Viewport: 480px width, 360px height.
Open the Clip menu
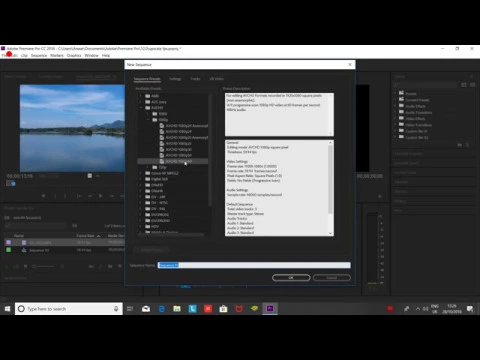pyautogui.click(x=24, y=55)
